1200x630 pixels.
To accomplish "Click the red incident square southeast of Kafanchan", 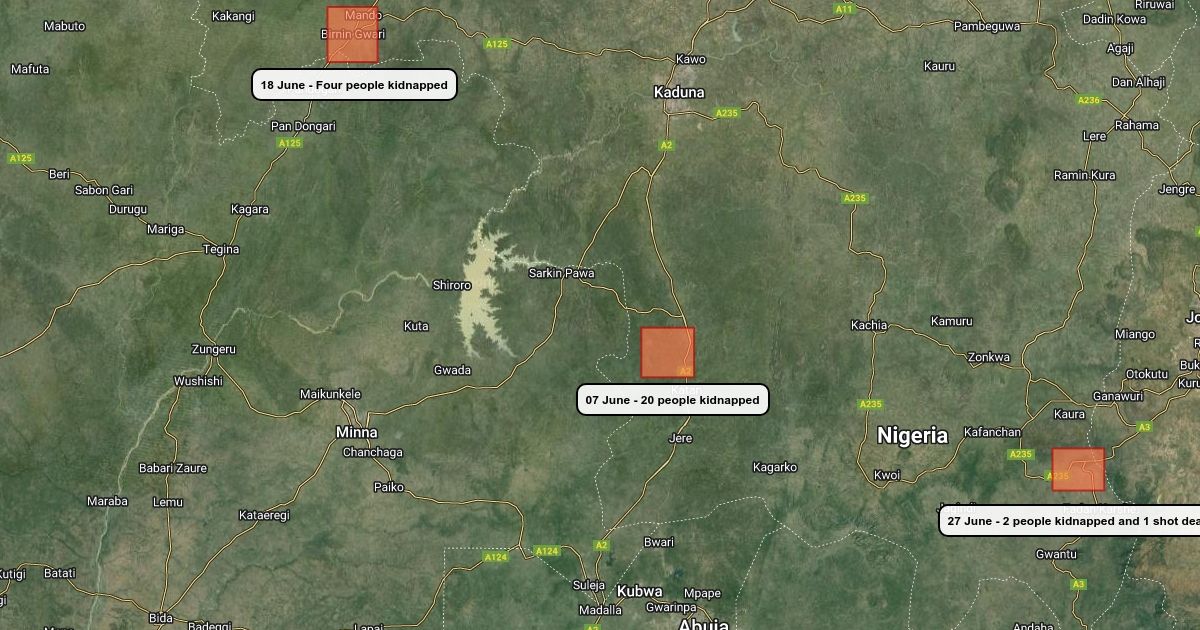I will tap(1078, 469).
